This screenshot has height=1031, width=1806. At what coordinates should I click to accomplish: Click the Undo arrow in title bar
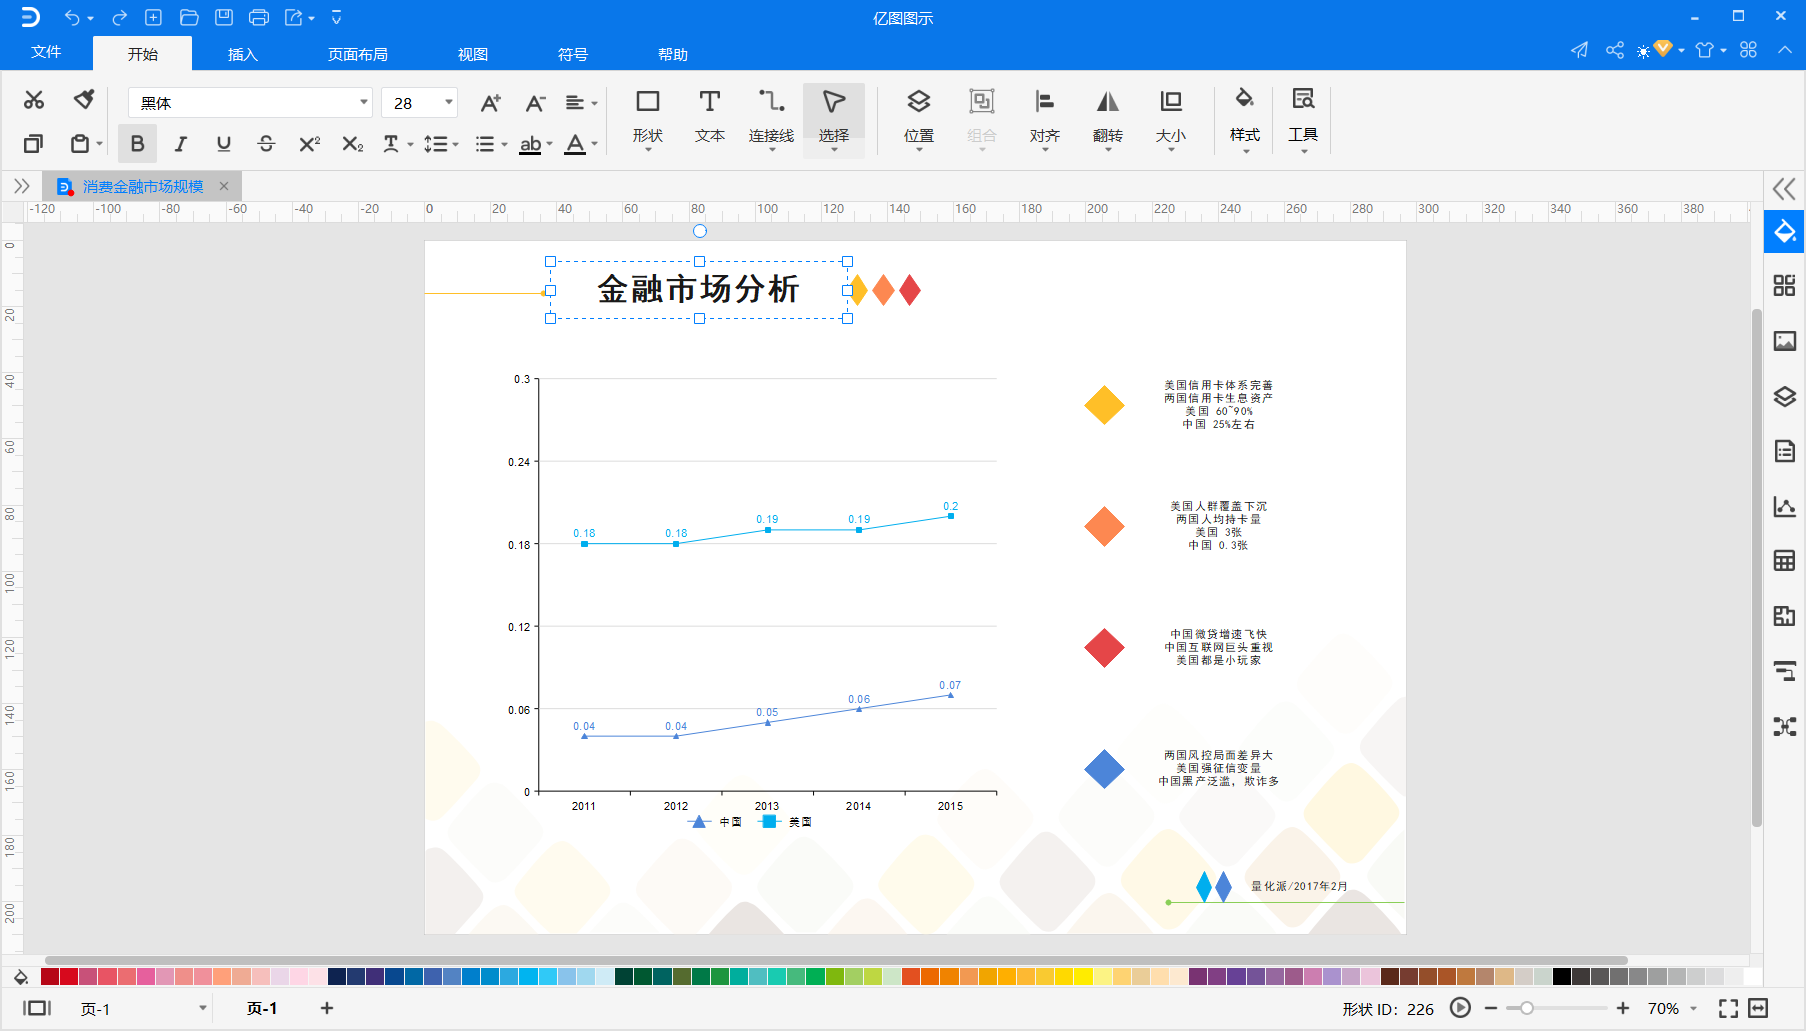[x=72, y=17]
